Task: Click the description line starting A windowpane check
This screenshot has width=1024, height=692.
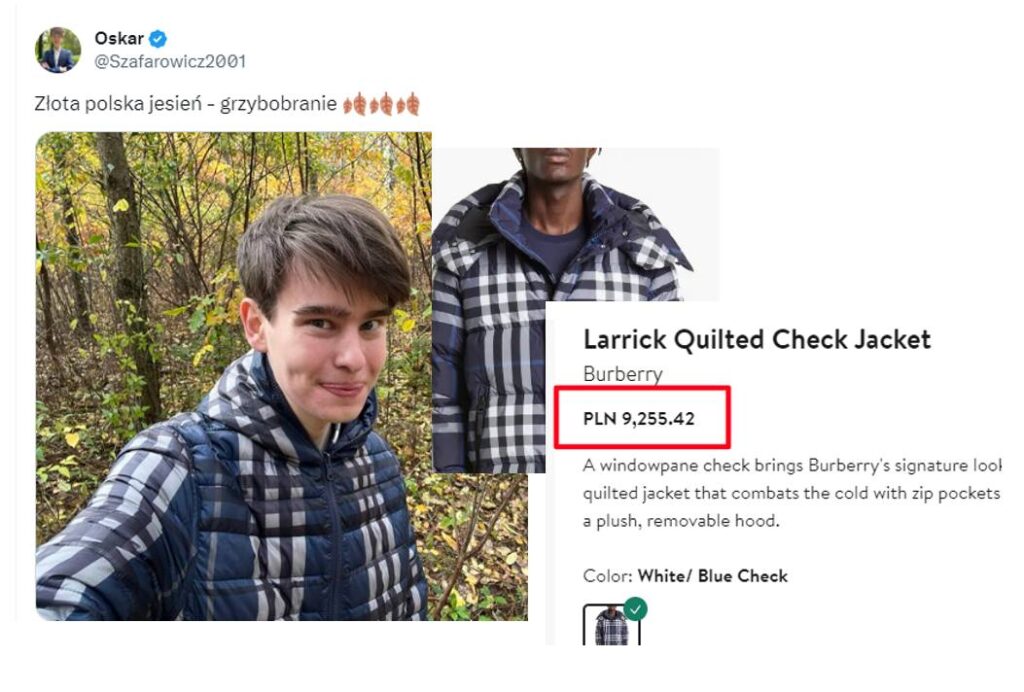Action: (x=792, y=465)
